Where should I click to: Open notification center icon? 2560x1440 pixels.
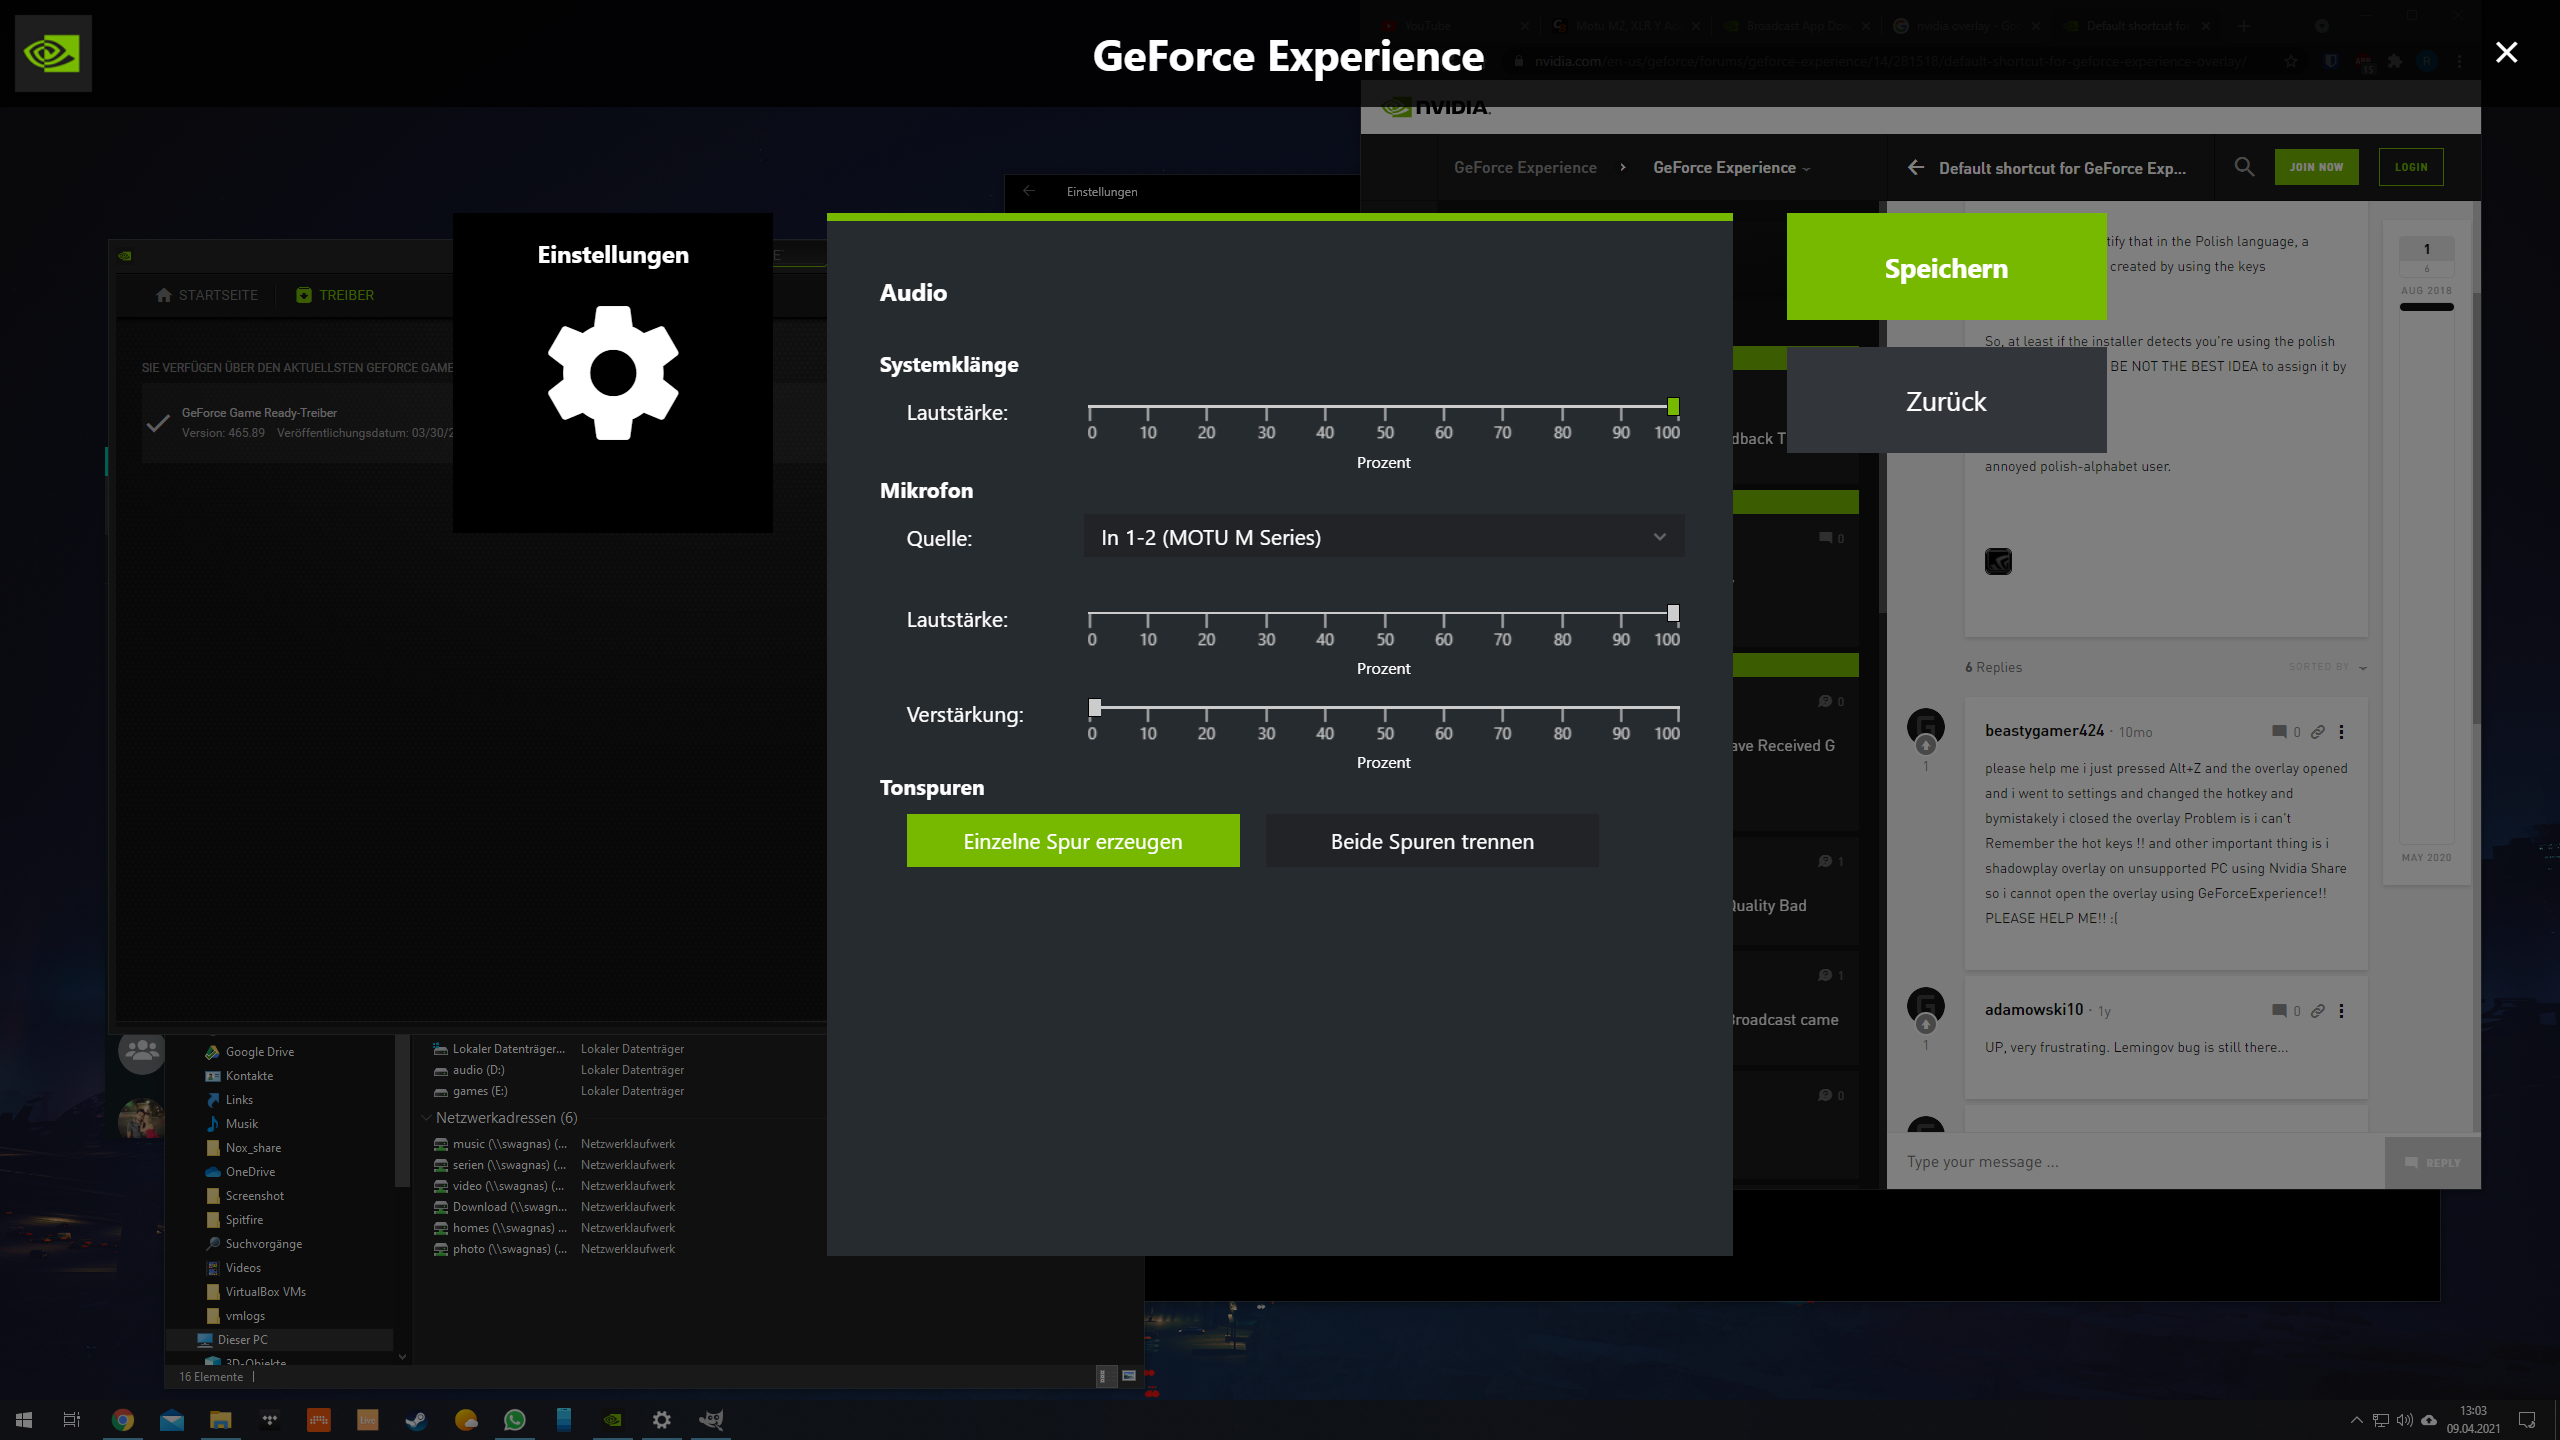pos(2527,1420)
